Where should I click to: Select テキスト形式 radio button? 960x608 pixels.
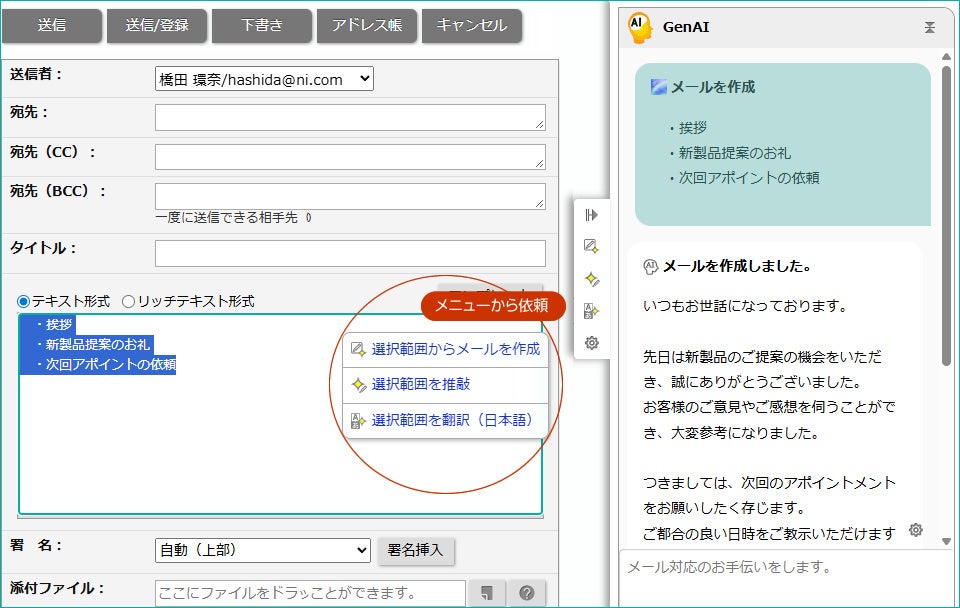[23, 301]
